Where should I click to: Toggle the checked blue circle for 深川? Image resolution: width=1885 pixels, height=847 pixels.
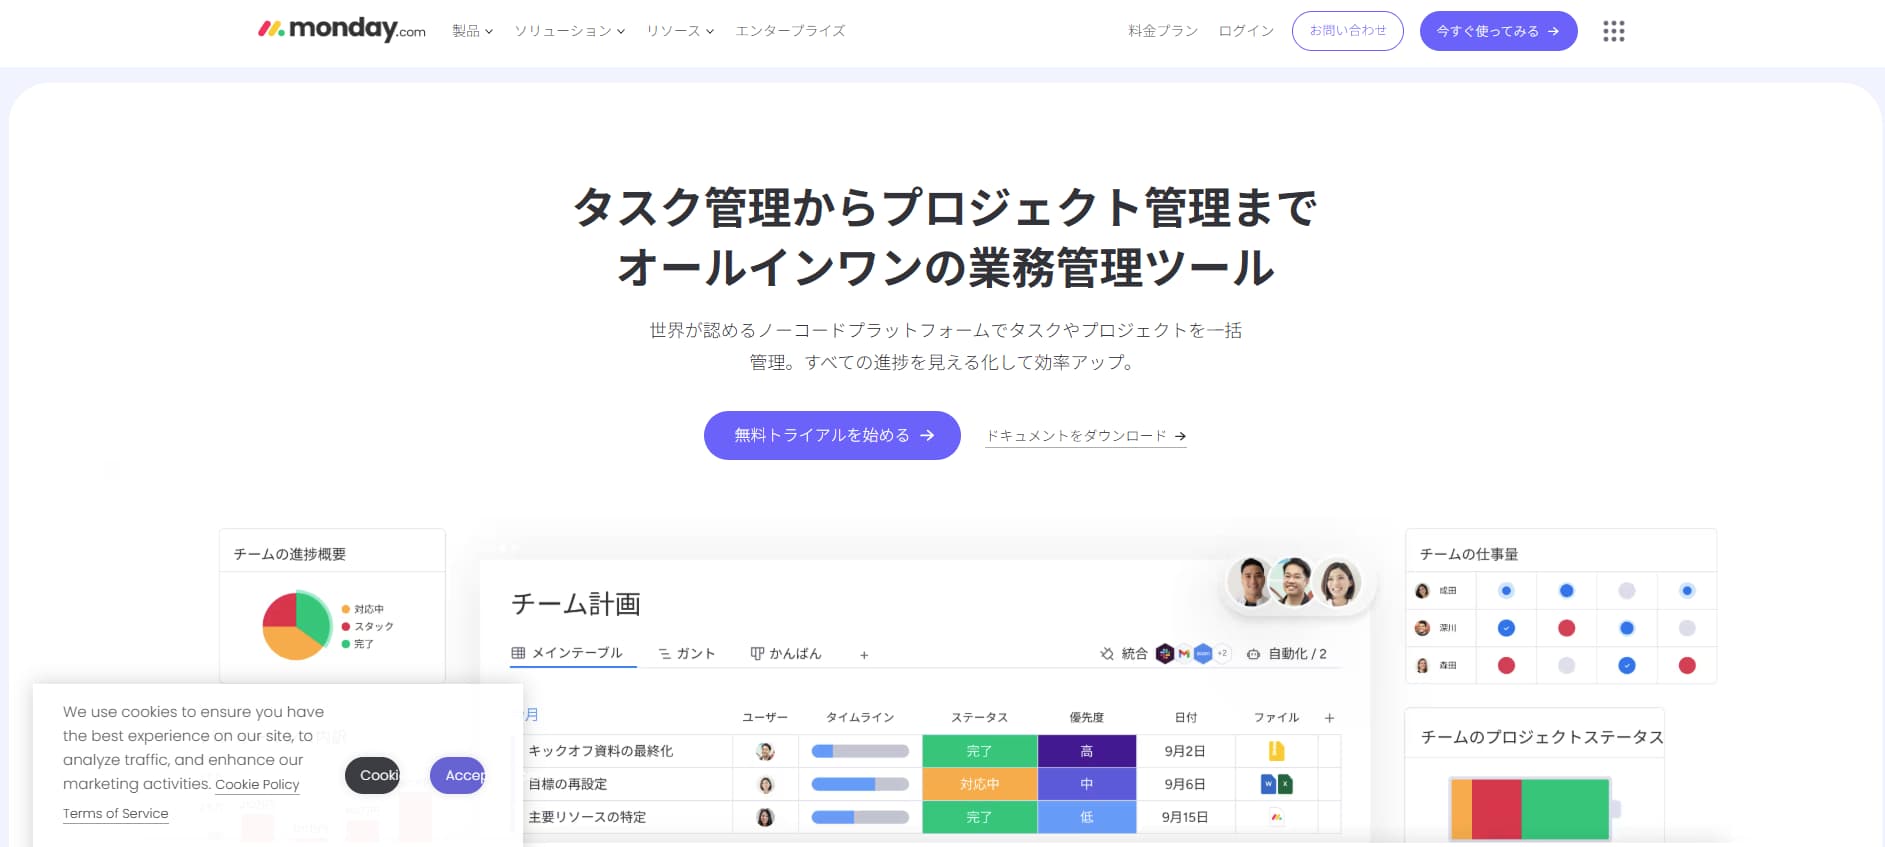pyautogui.click(x=1506, y=628)
